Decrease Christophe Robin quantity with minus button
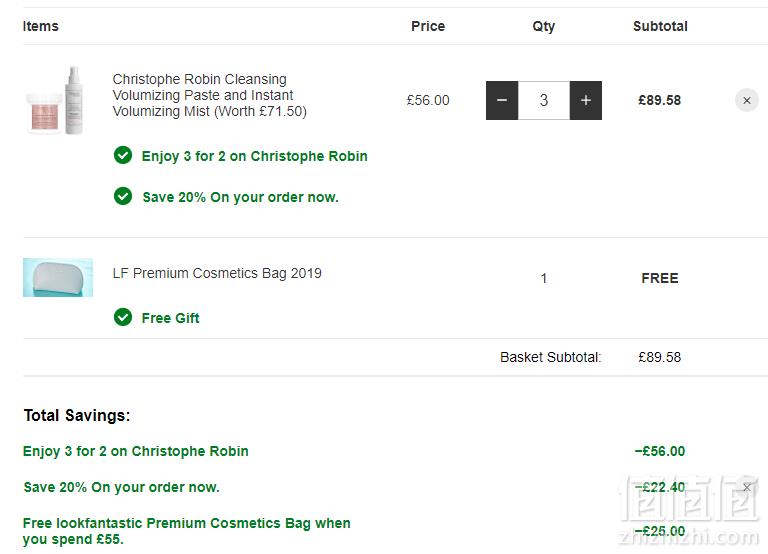768x554 pixels. tap(502, 100)
